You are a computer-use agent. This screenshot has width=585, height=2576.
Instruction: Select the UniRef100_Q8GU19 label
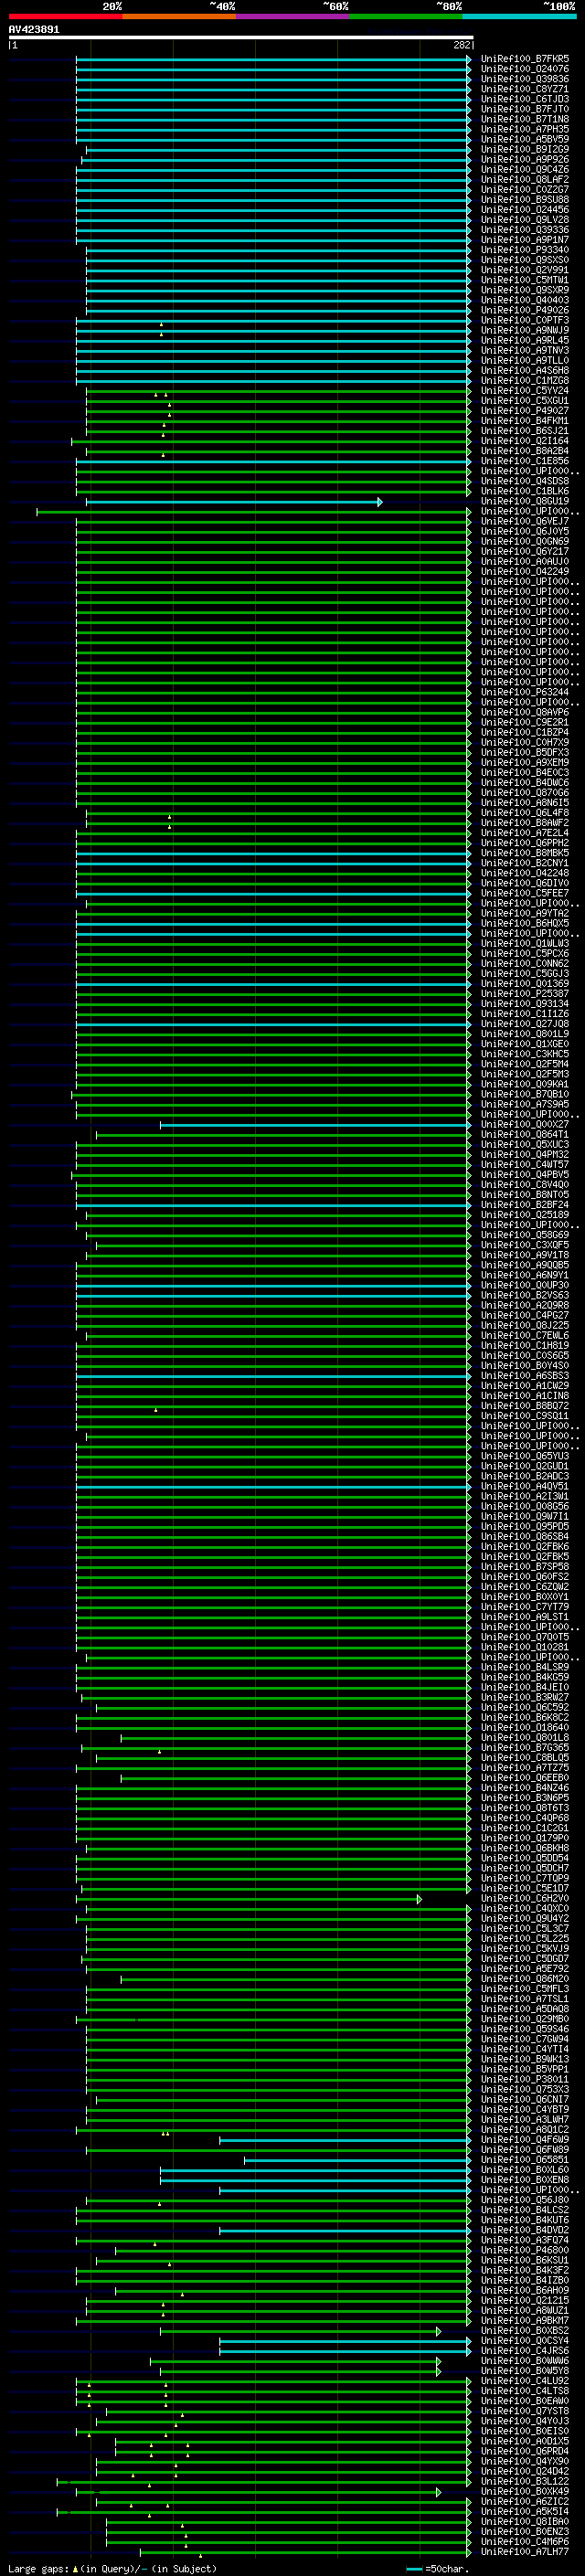click(x=525, y=501)
